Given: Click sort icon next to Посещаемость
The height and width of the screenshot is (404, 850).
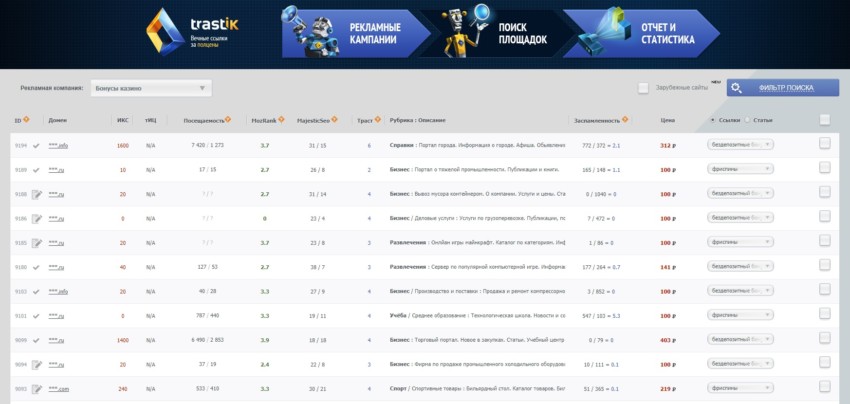Looking at the screenshot, I should click(228, 120).
